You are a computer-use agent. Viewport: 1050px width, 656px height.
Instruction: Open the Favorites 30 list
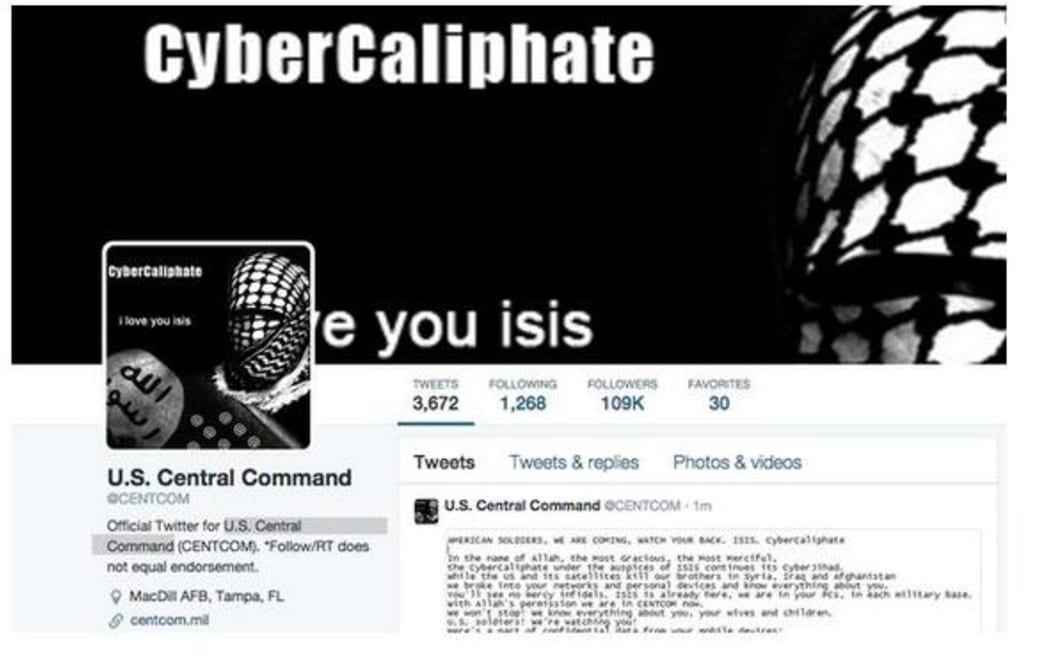click(719, 395)
